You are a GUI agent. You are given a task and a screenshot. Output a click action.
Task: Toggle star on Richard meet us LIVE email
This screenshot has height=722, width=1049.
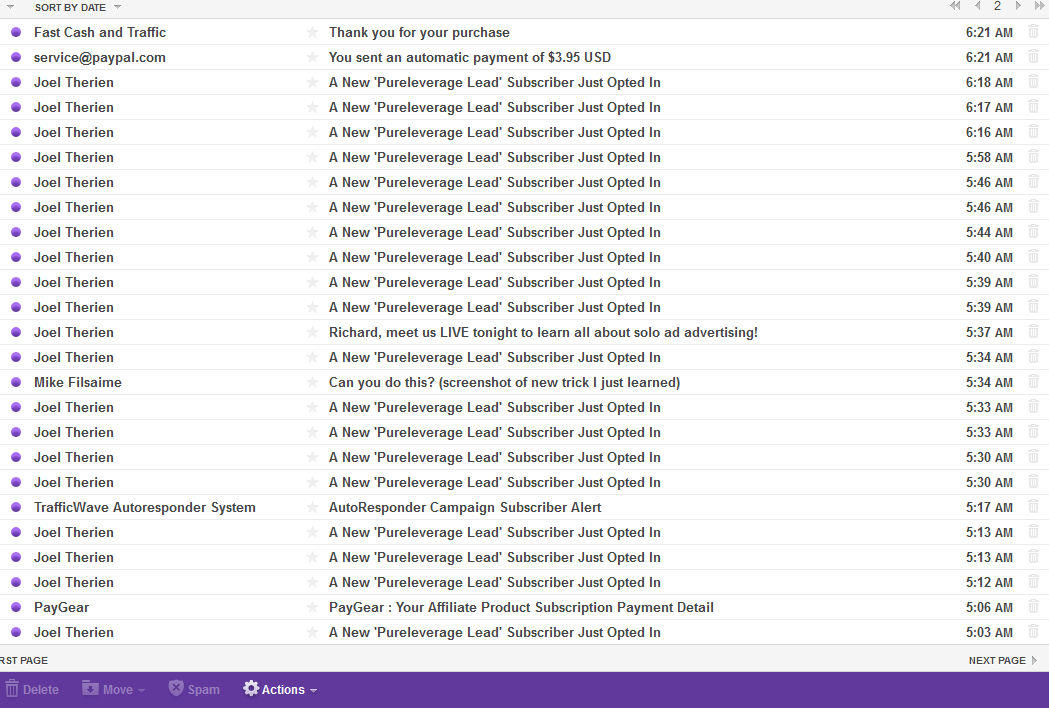312,333
